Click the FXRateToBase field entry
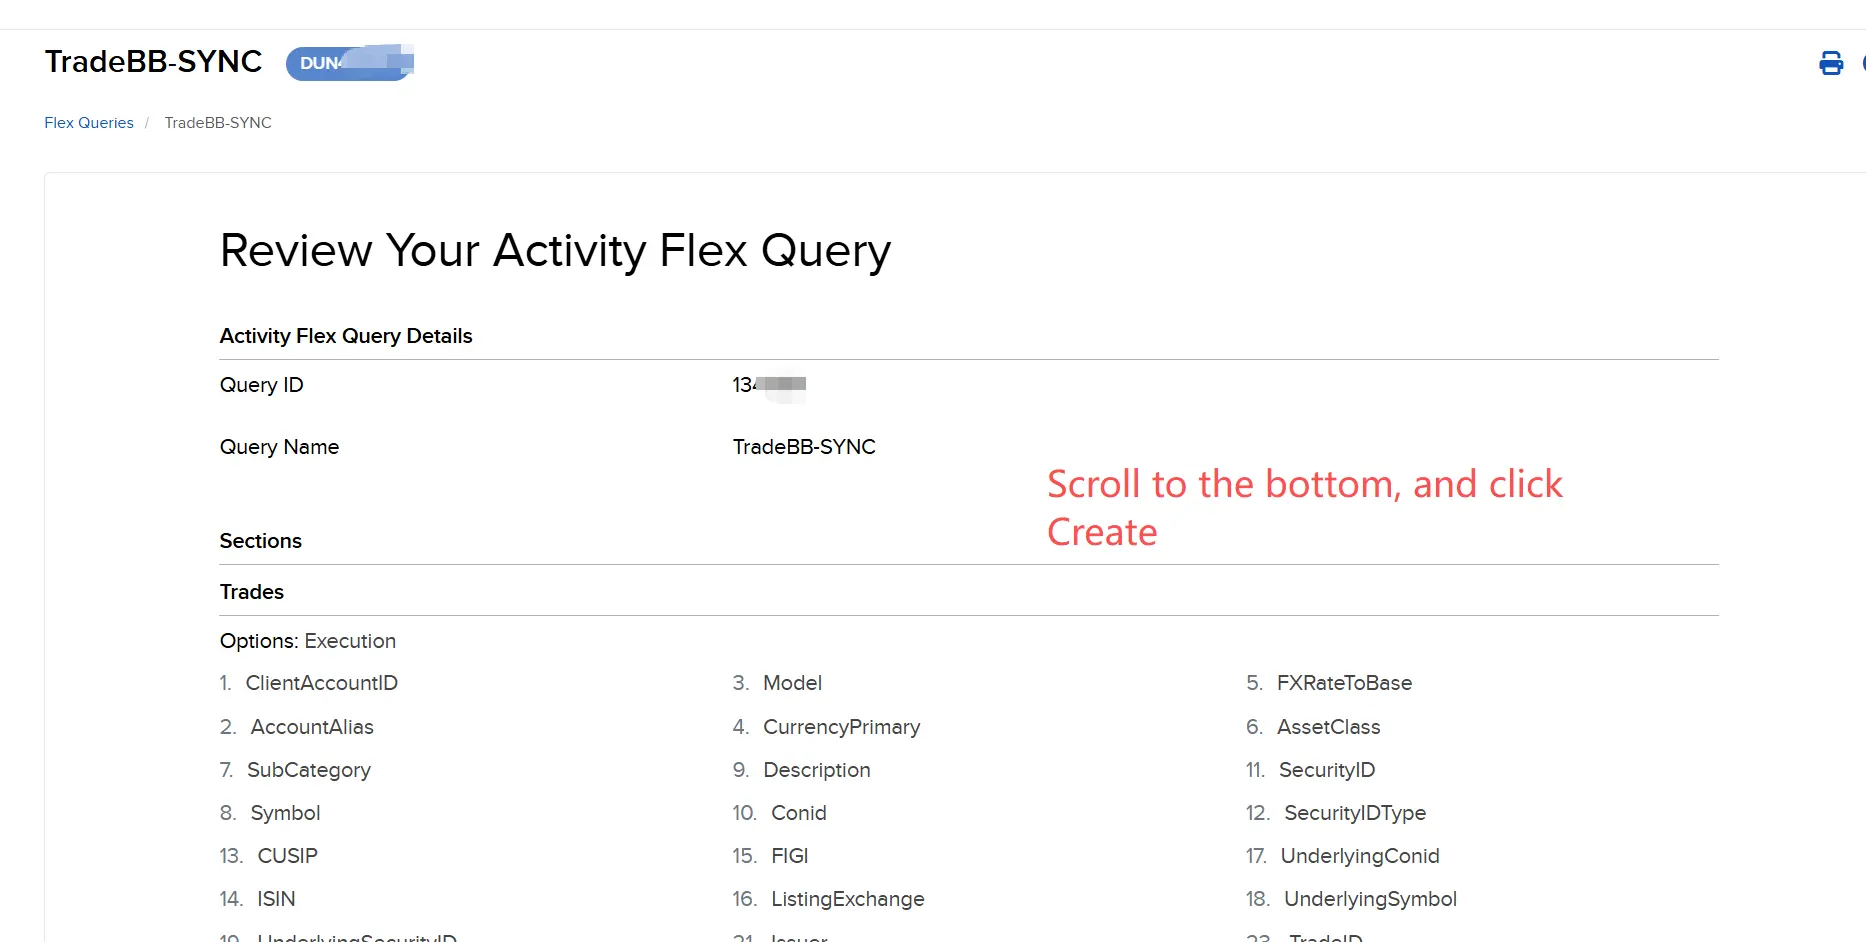Screen dimensions: 1866x942 1344,683
